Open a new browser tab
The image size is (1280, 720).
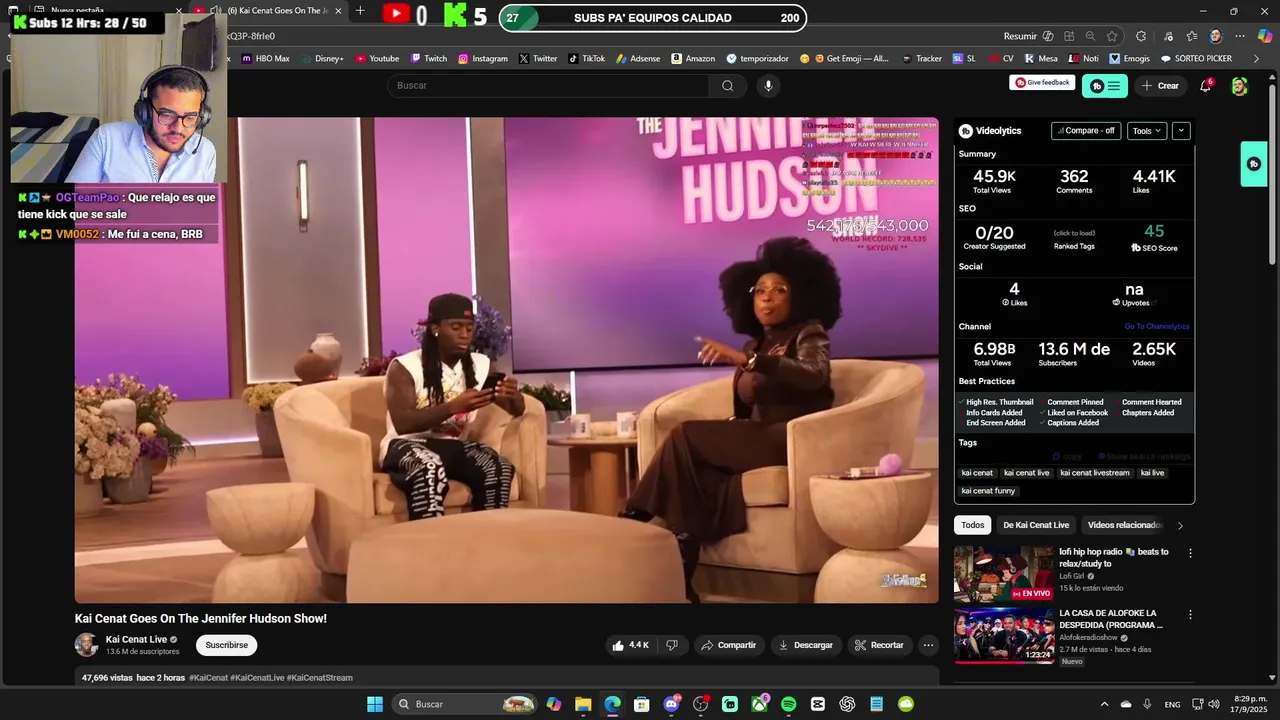(360, 11)
